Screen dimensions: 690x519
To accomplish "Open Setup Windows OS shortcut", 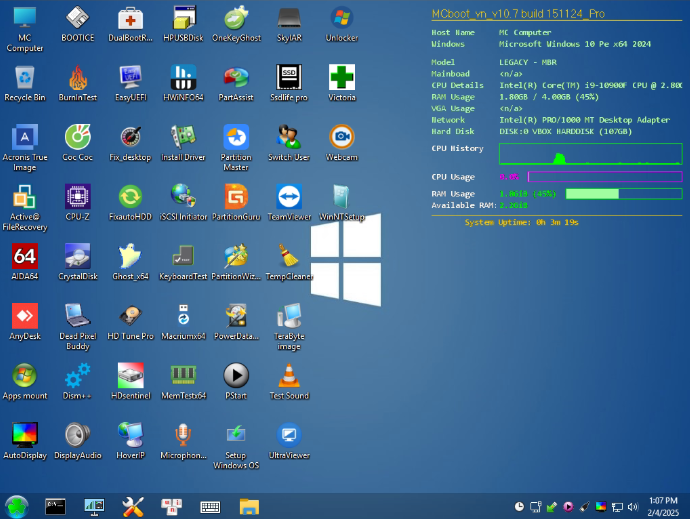I will [x=236, y=446].
